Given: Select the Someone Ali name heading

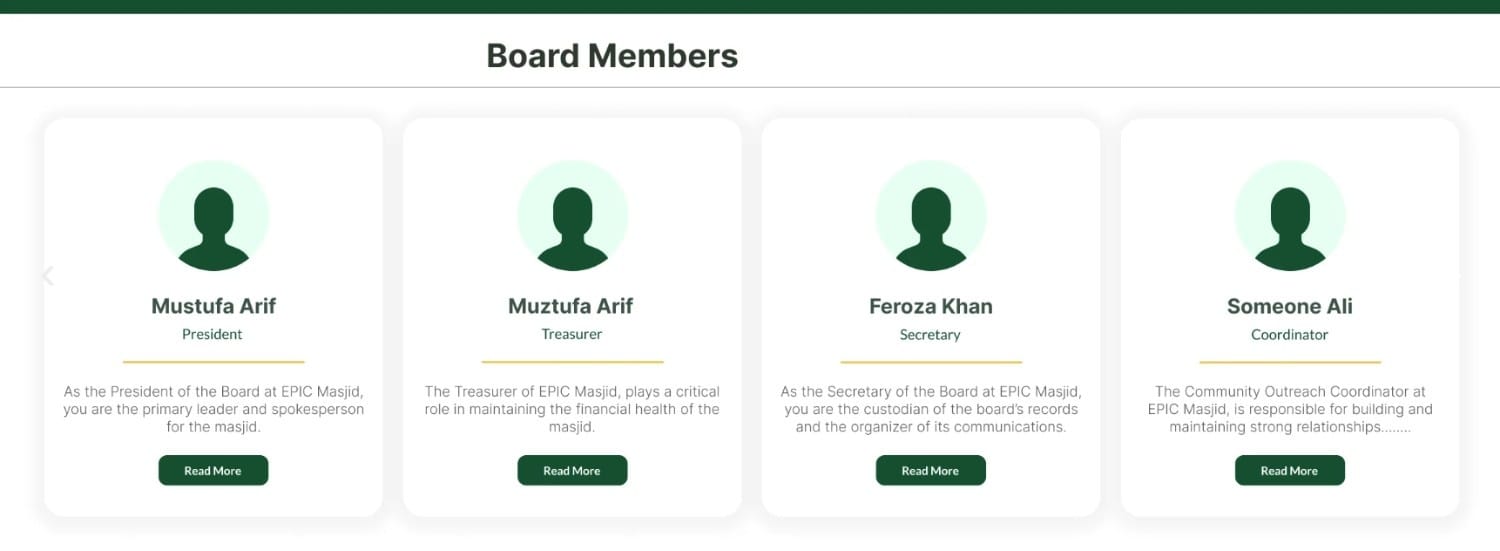Looking at the screenshot, I should click(x=1290, y=306).
